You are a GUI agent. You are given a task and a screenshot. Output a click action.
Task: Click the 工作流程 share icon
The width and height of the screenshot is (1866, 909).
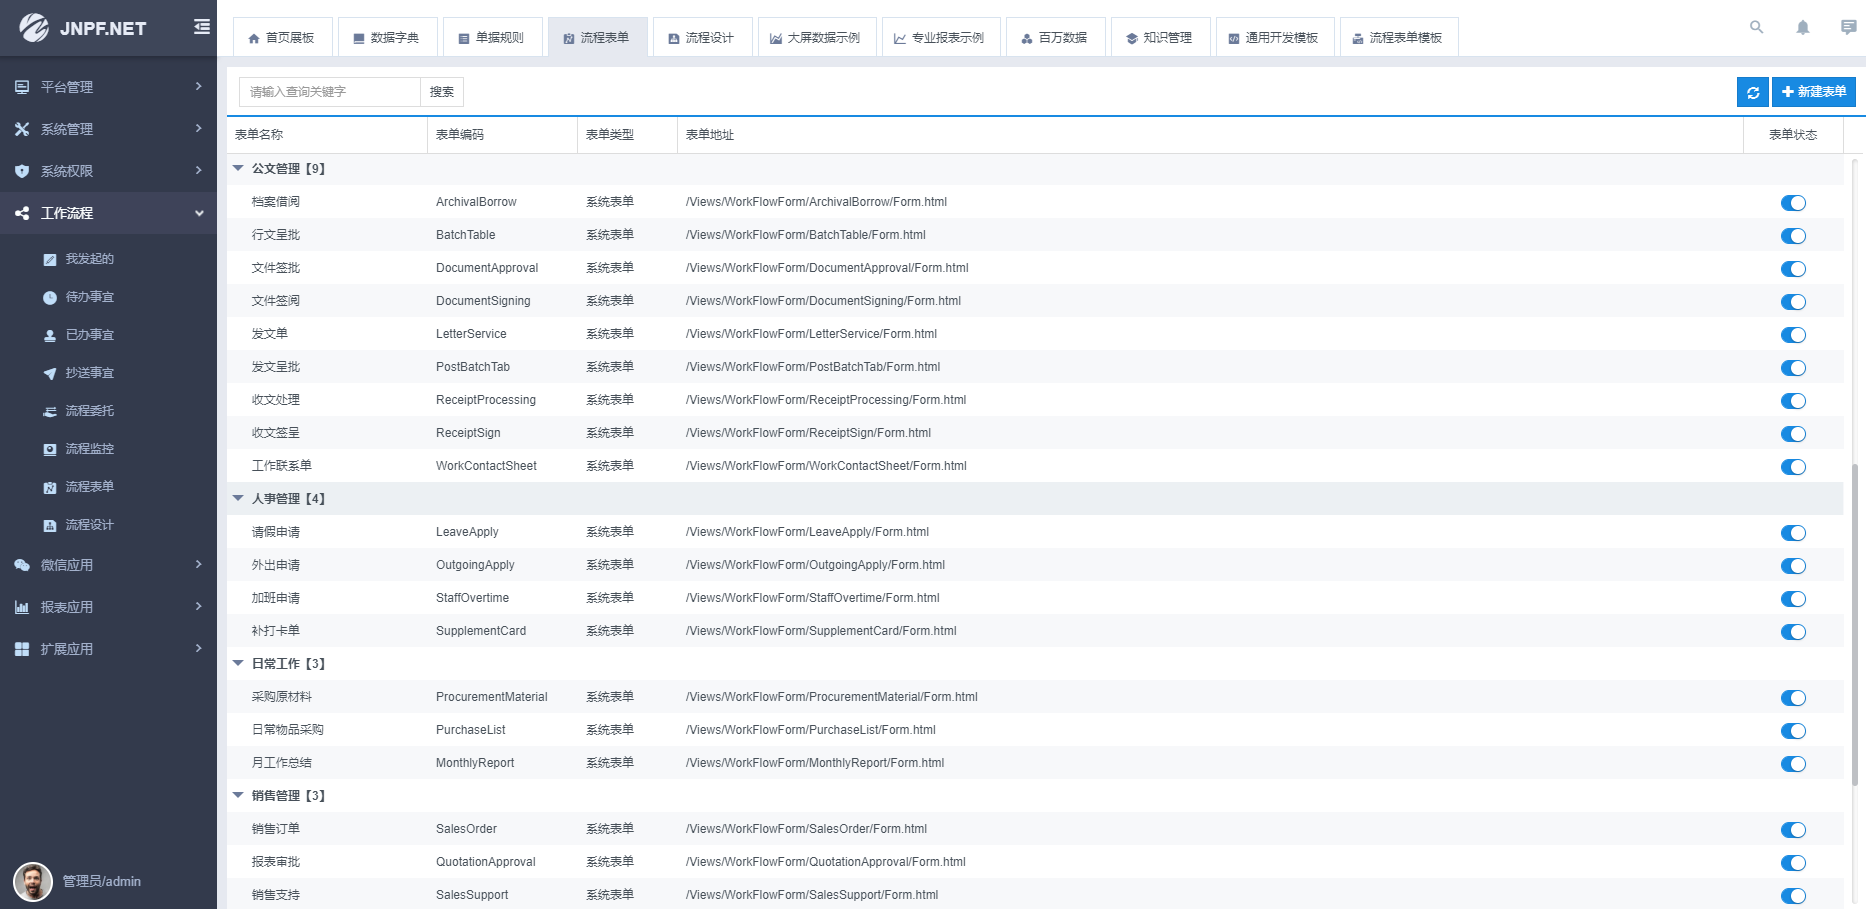(x=22, y=213)
